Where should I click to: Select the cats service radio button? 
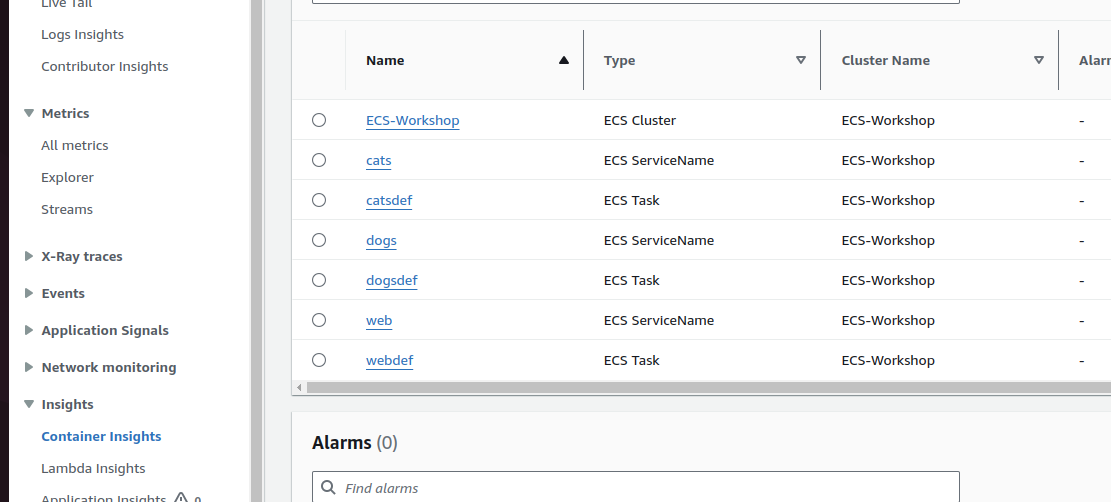(319, 160)
